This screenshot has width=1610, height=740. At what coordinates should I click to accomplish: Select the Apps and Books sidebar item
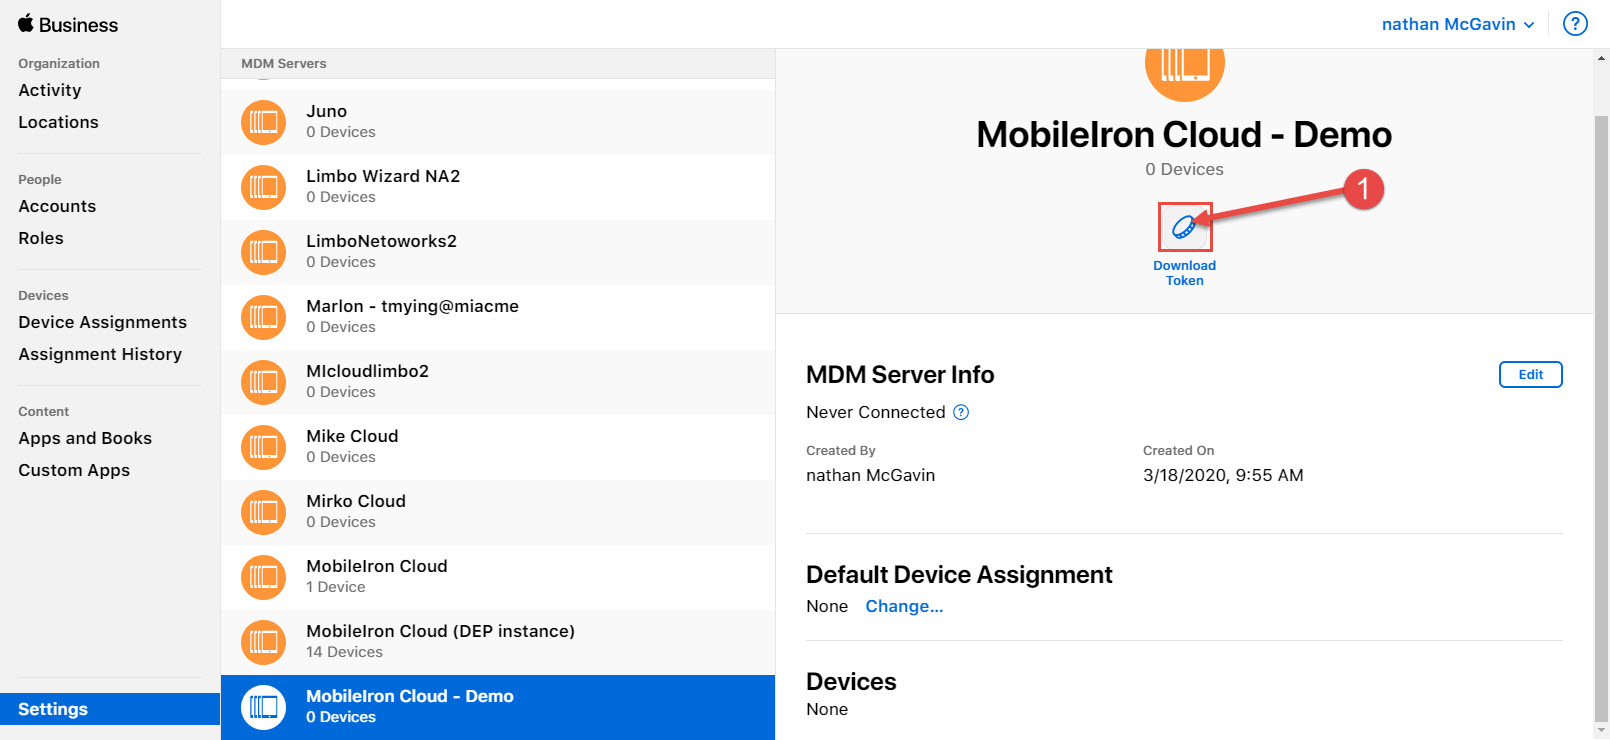[85, 438]
